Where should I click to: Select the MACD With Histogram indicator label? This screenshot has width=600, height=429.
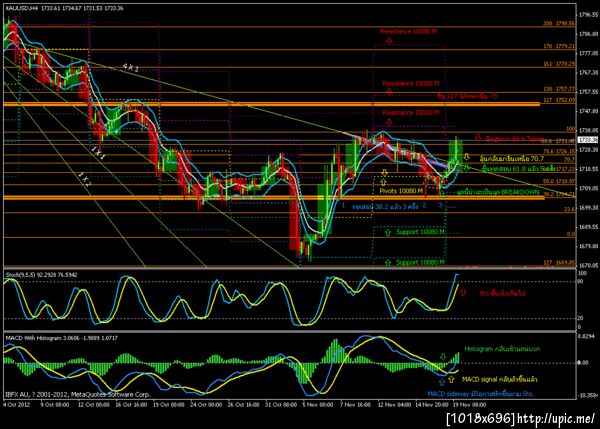tap(62, 338)
